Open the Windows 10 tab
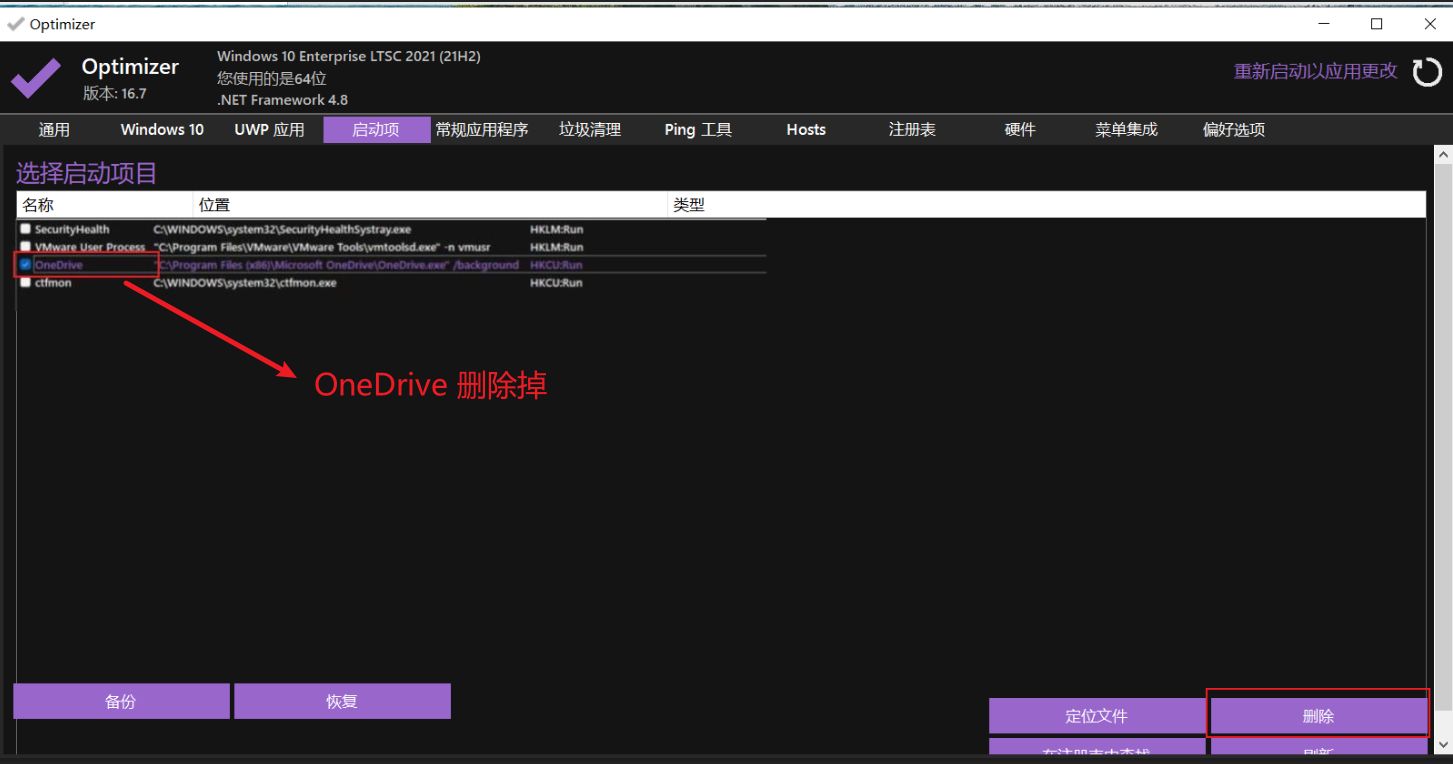Screen dimensions: 1453x764 (x=162, y=130)
